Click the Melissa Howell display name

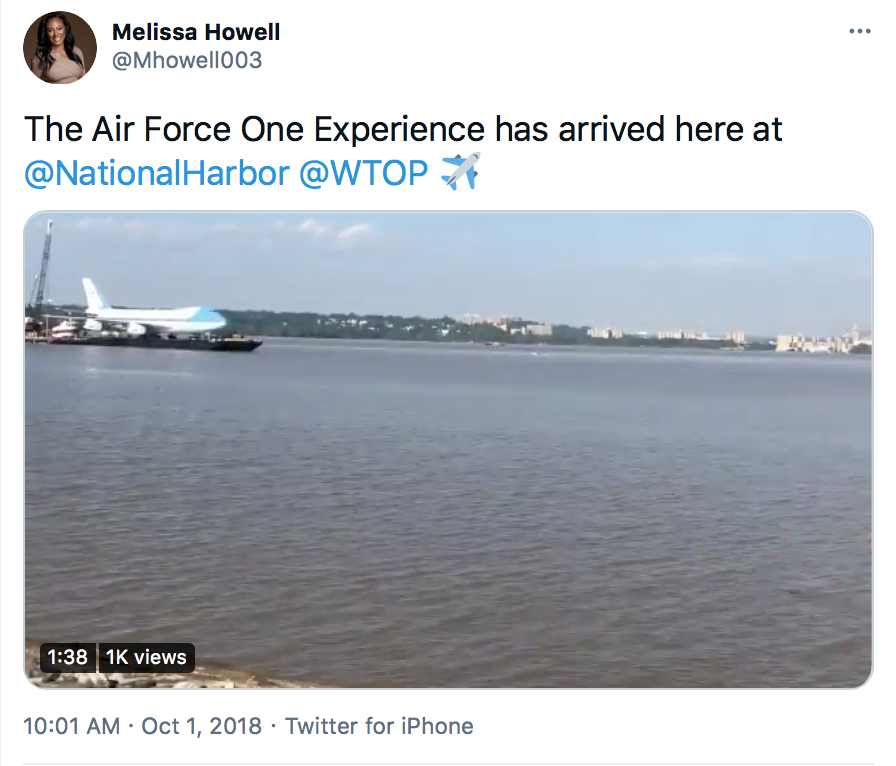coord(196,32)
